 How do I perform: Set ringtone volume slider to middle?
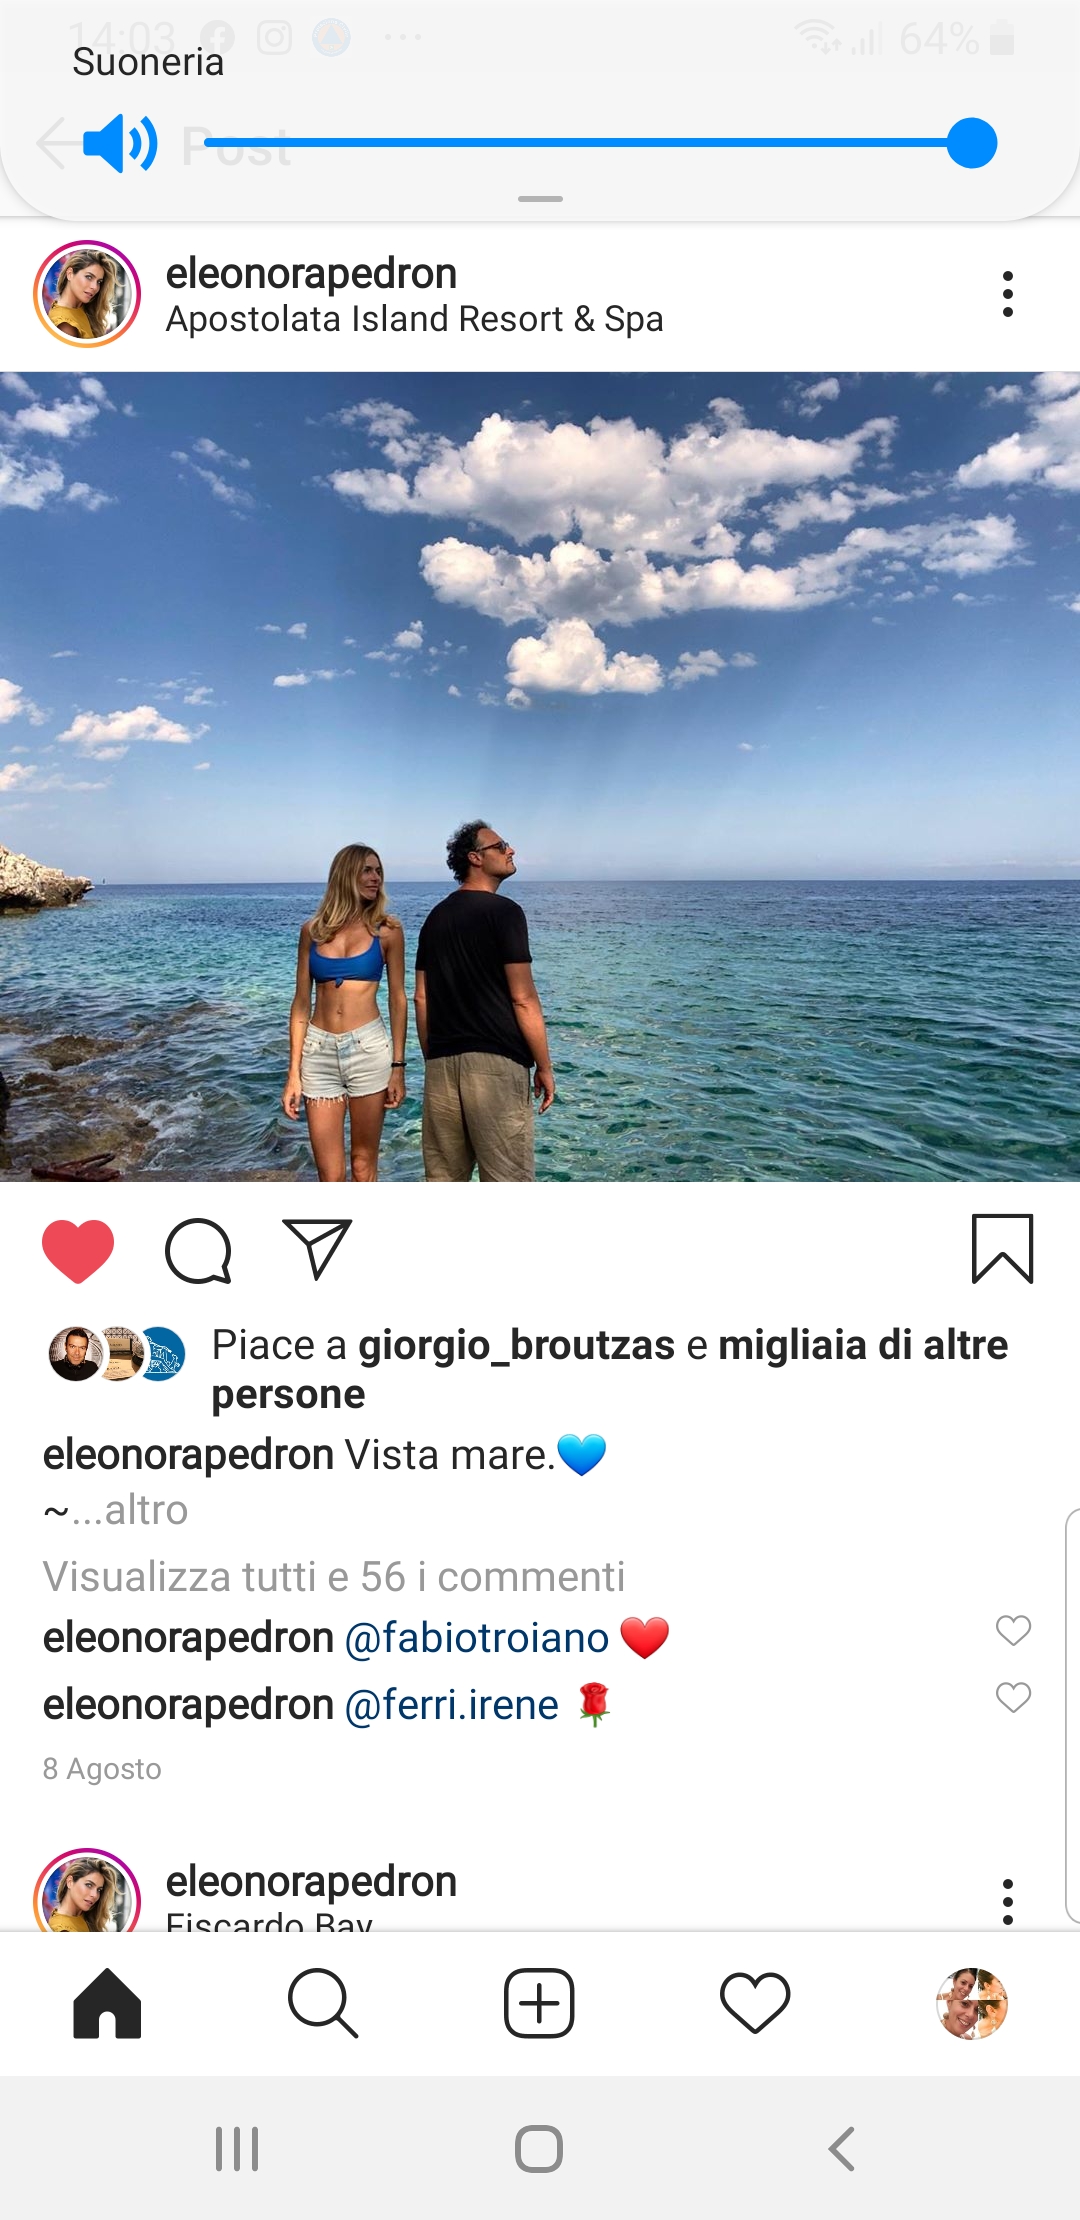588,143
